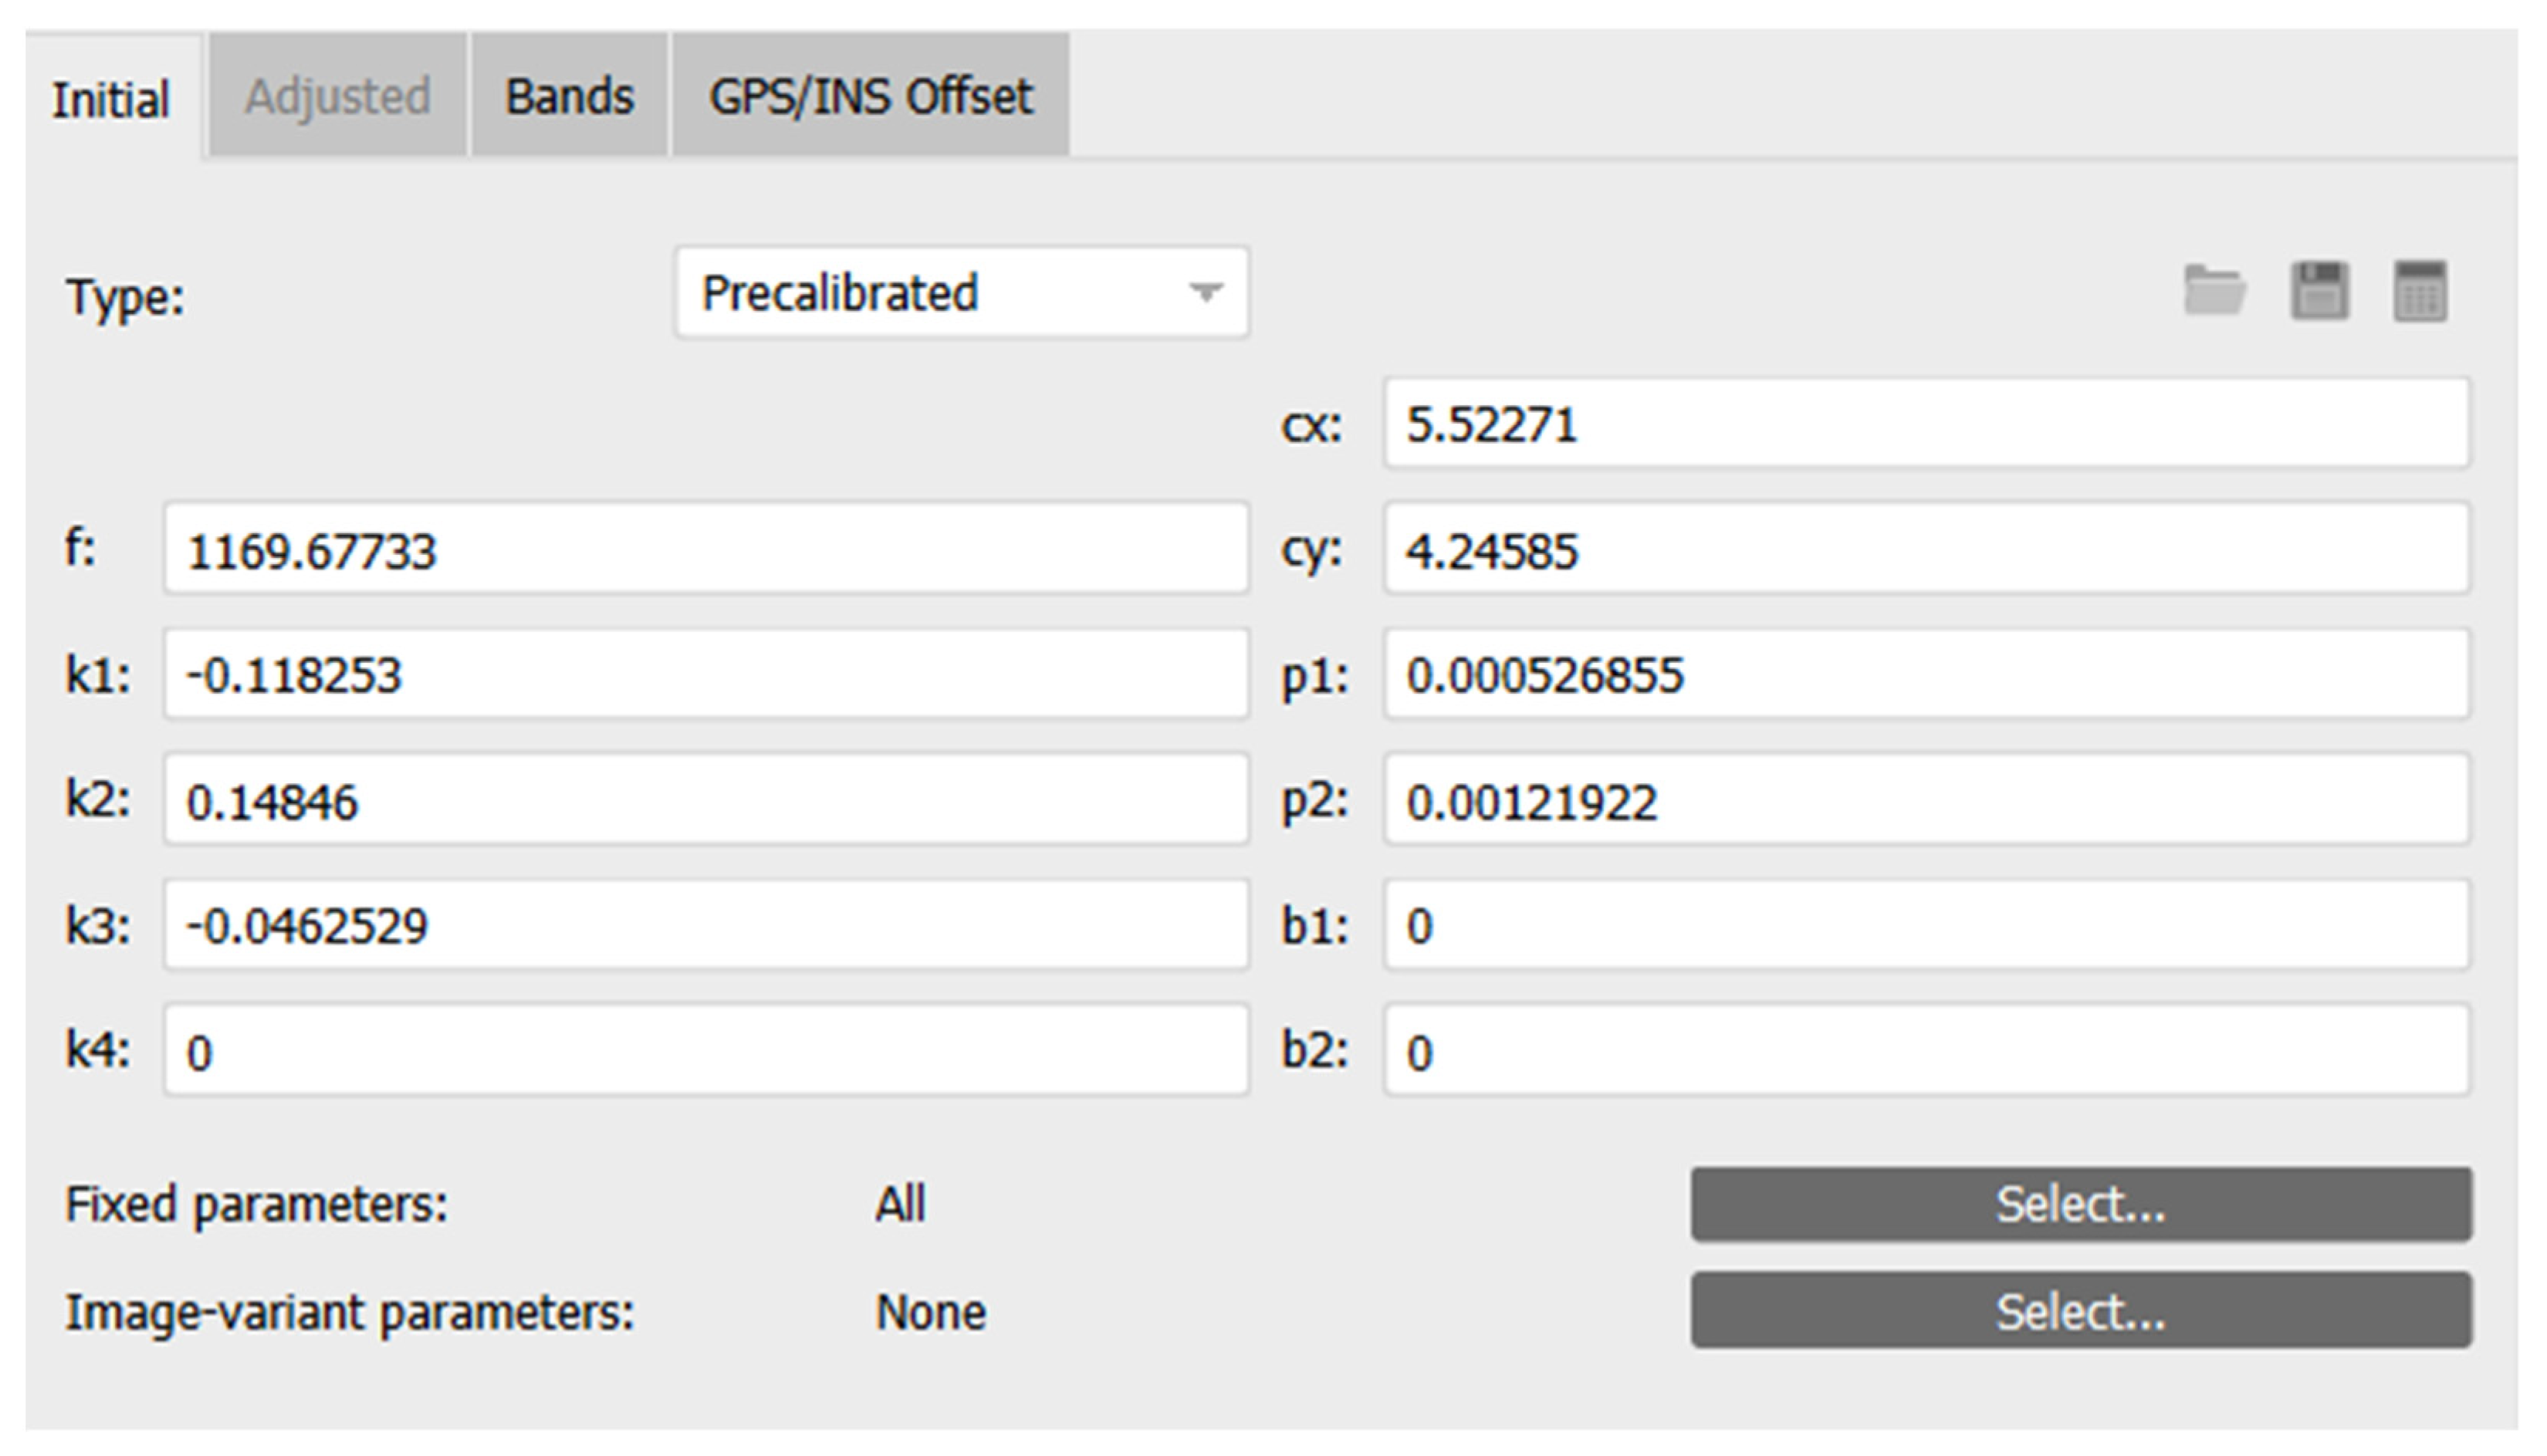Screen dimensions: 2547x1456
Task: Click Select button for Image-variant parameters
Action: point(2081,1311)
